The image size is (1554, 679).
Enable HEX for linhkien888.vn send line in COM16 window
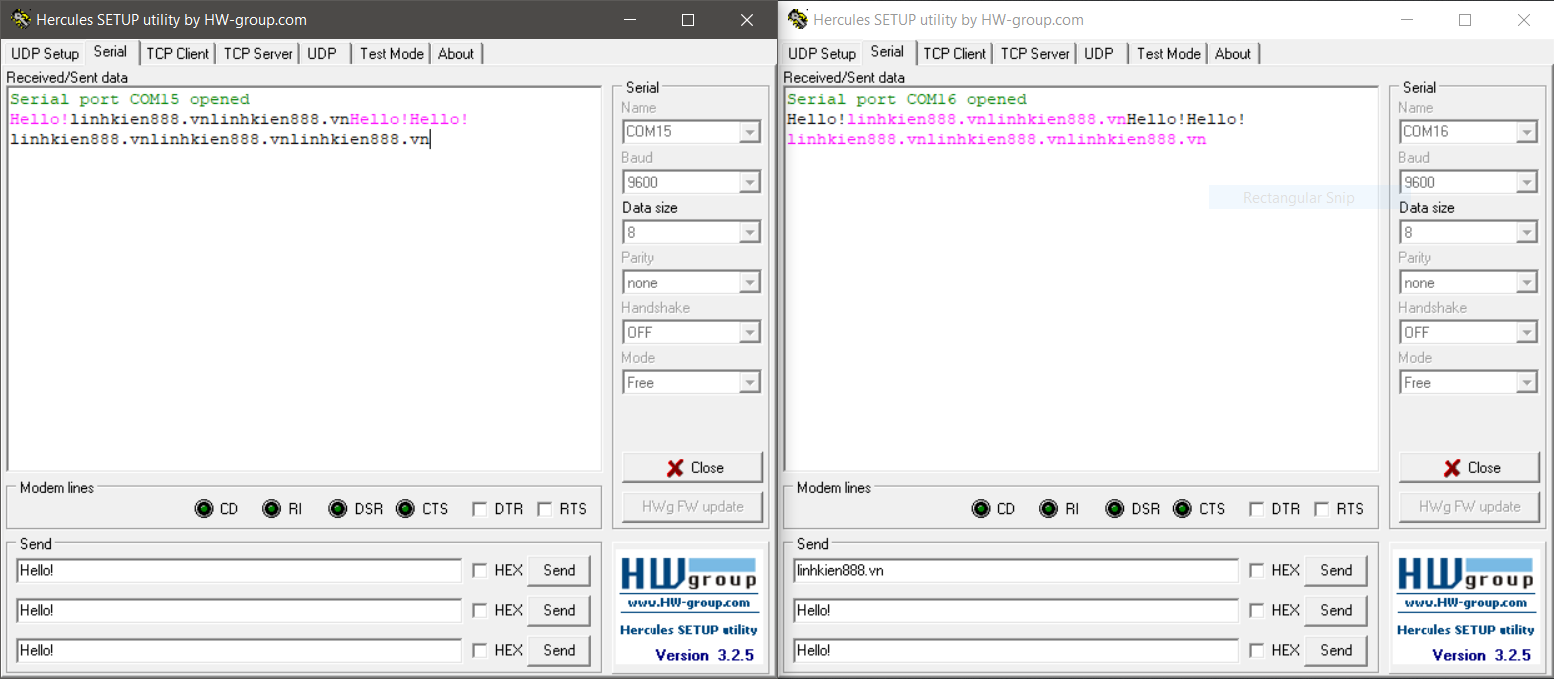pos(1256,570)
